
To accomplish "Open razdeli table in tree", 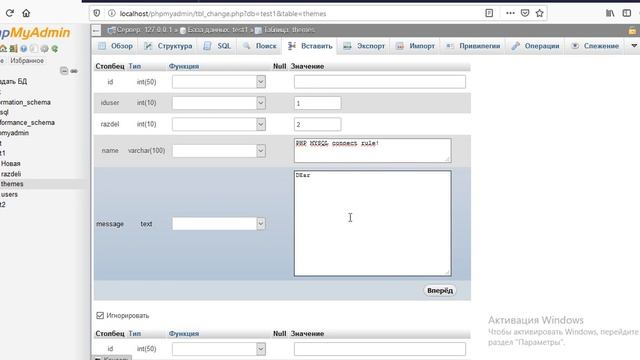I will (x=11, y=173).
